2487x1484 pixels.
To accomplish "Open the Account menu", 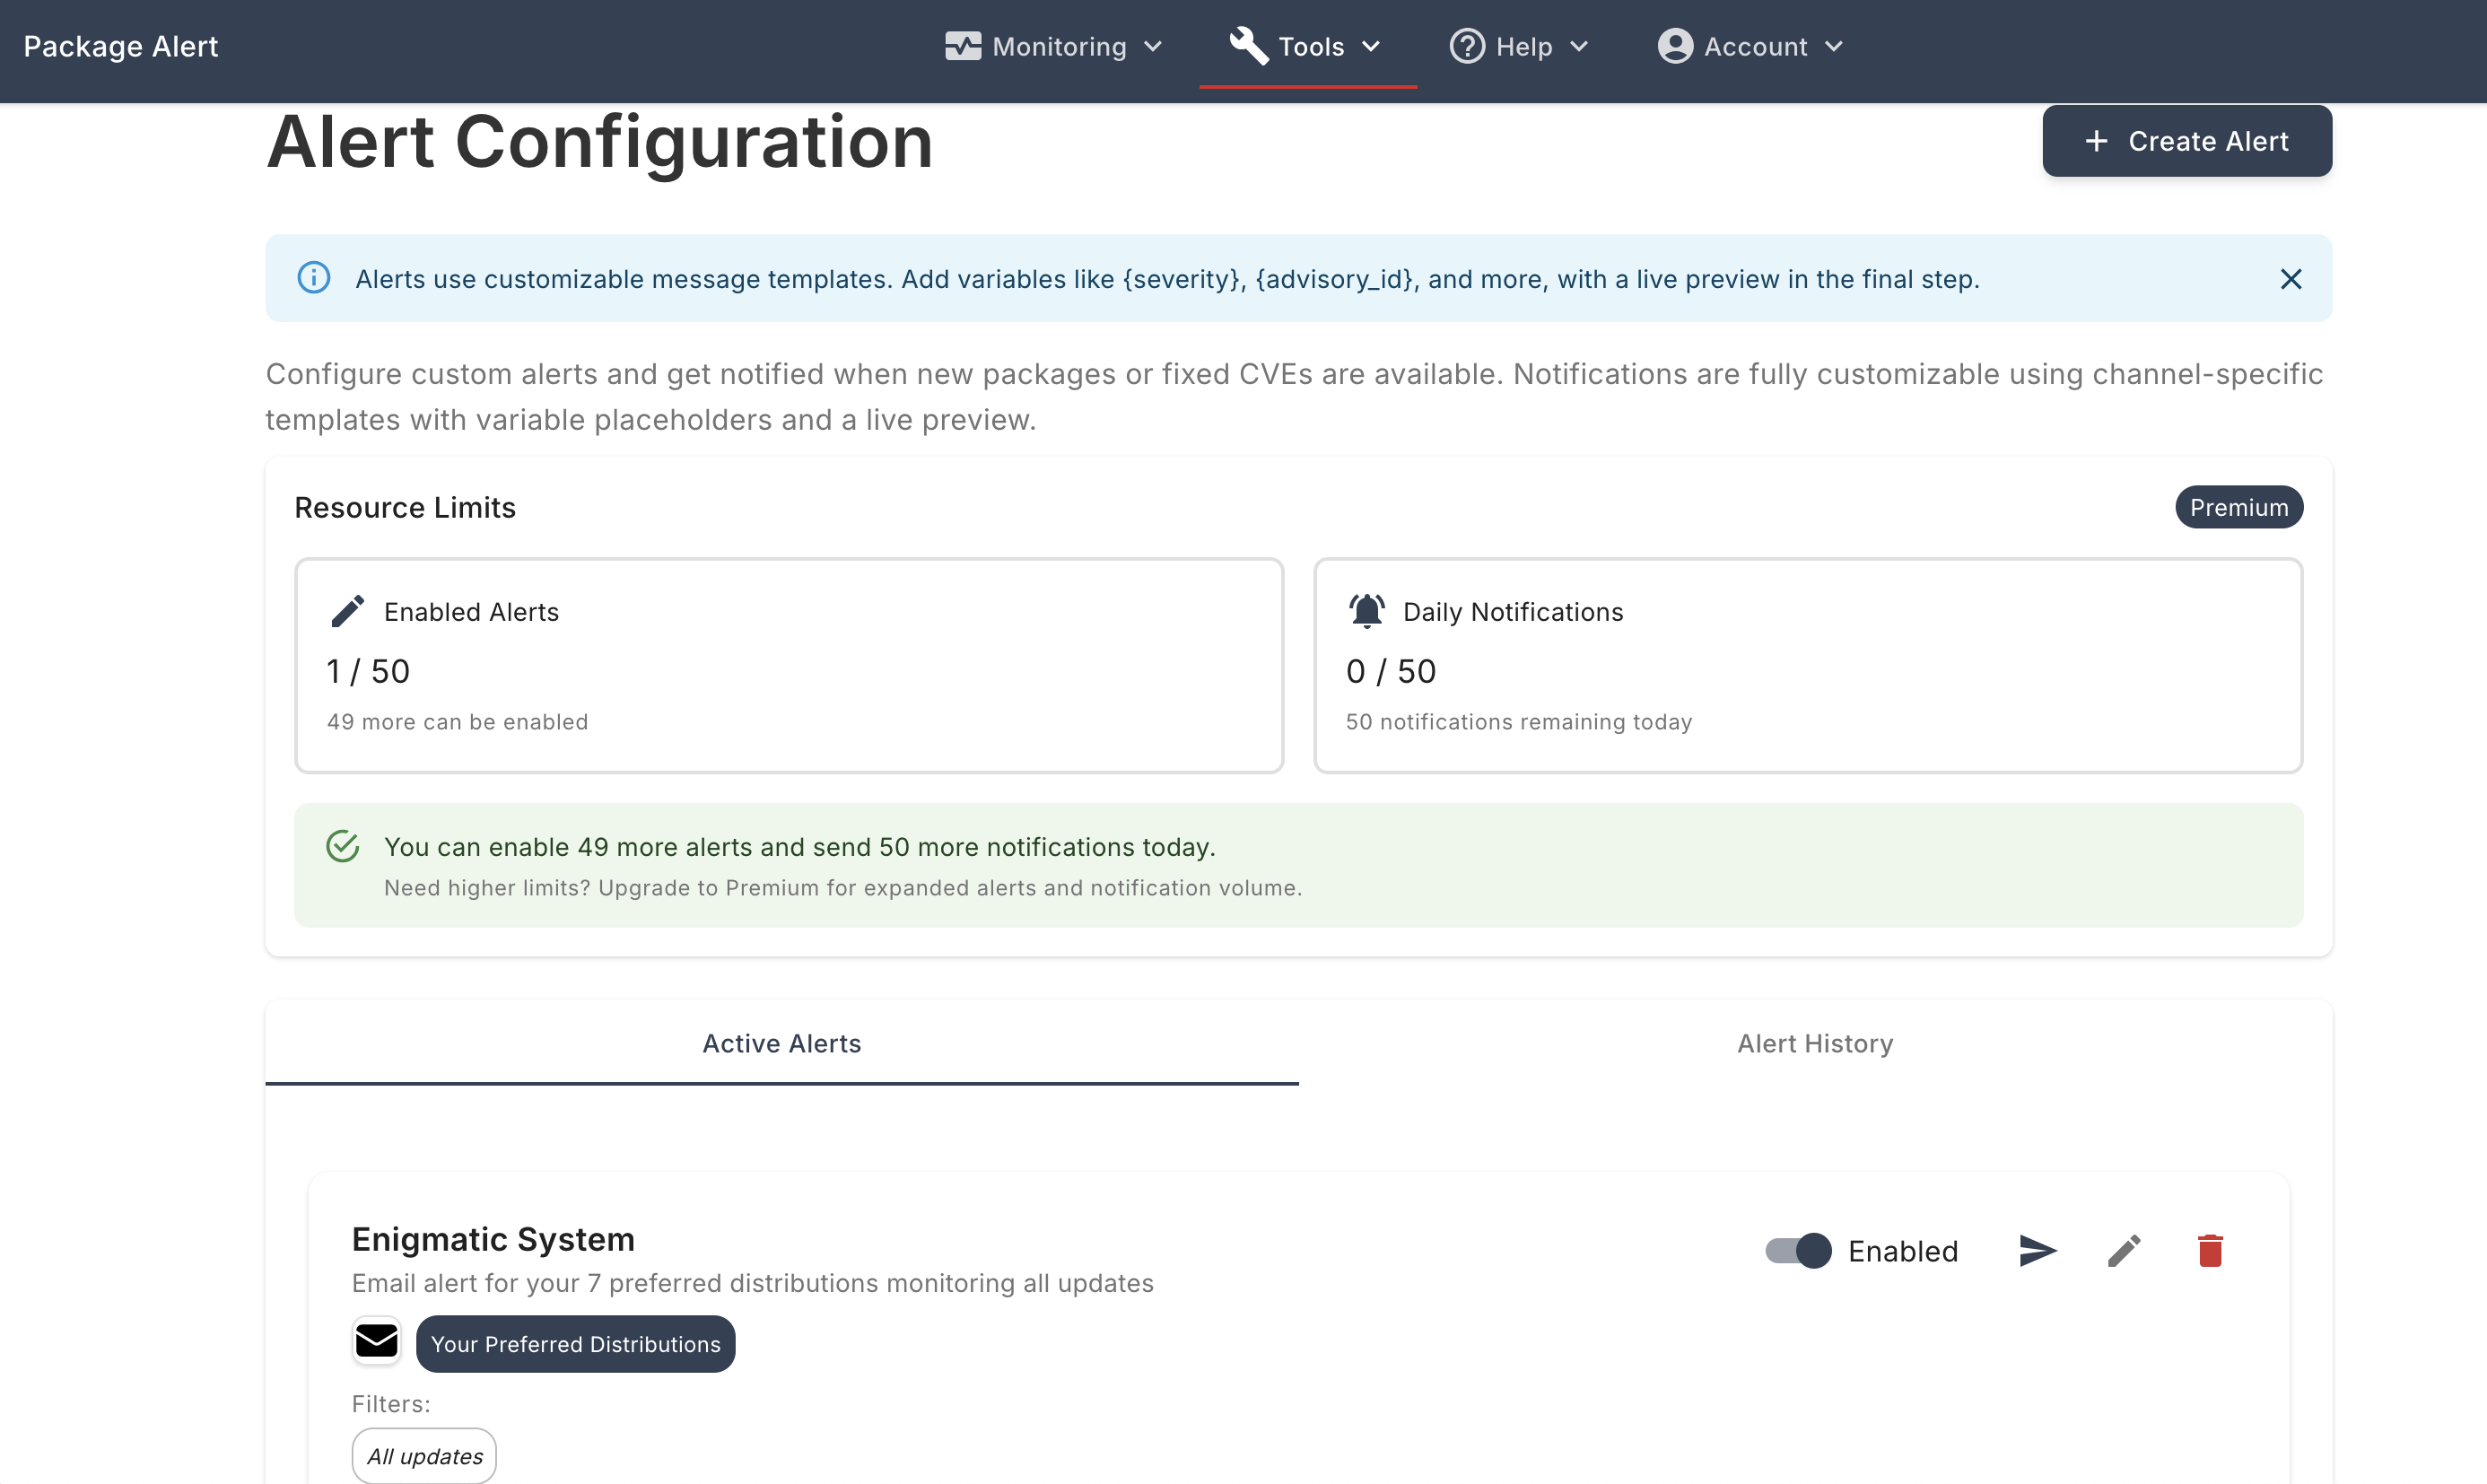I will [1750, 46].
